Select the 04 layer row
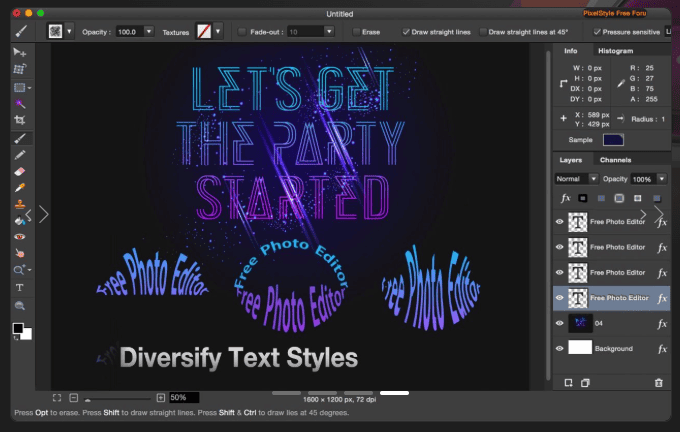This screenshot has width=680, height=432. pyautogui.click(x=611, y=324)
